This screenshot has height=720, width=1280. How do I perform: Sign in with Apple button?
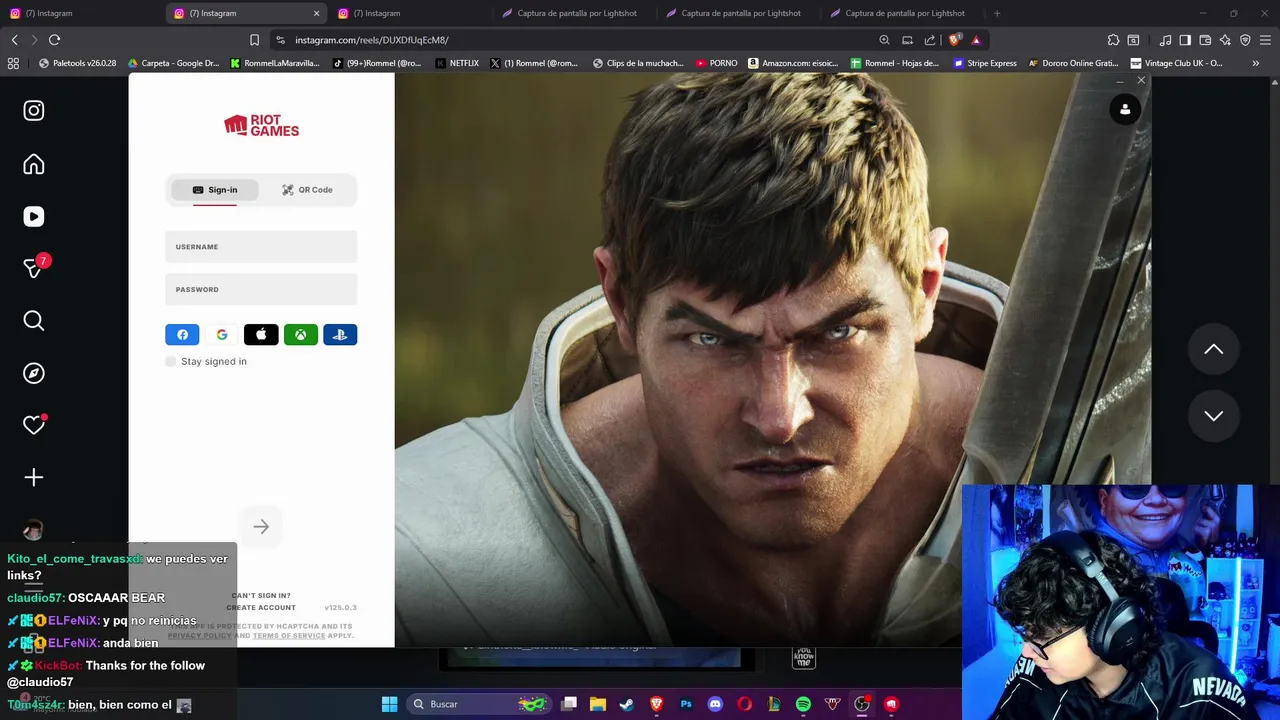[x=261, y=335]
